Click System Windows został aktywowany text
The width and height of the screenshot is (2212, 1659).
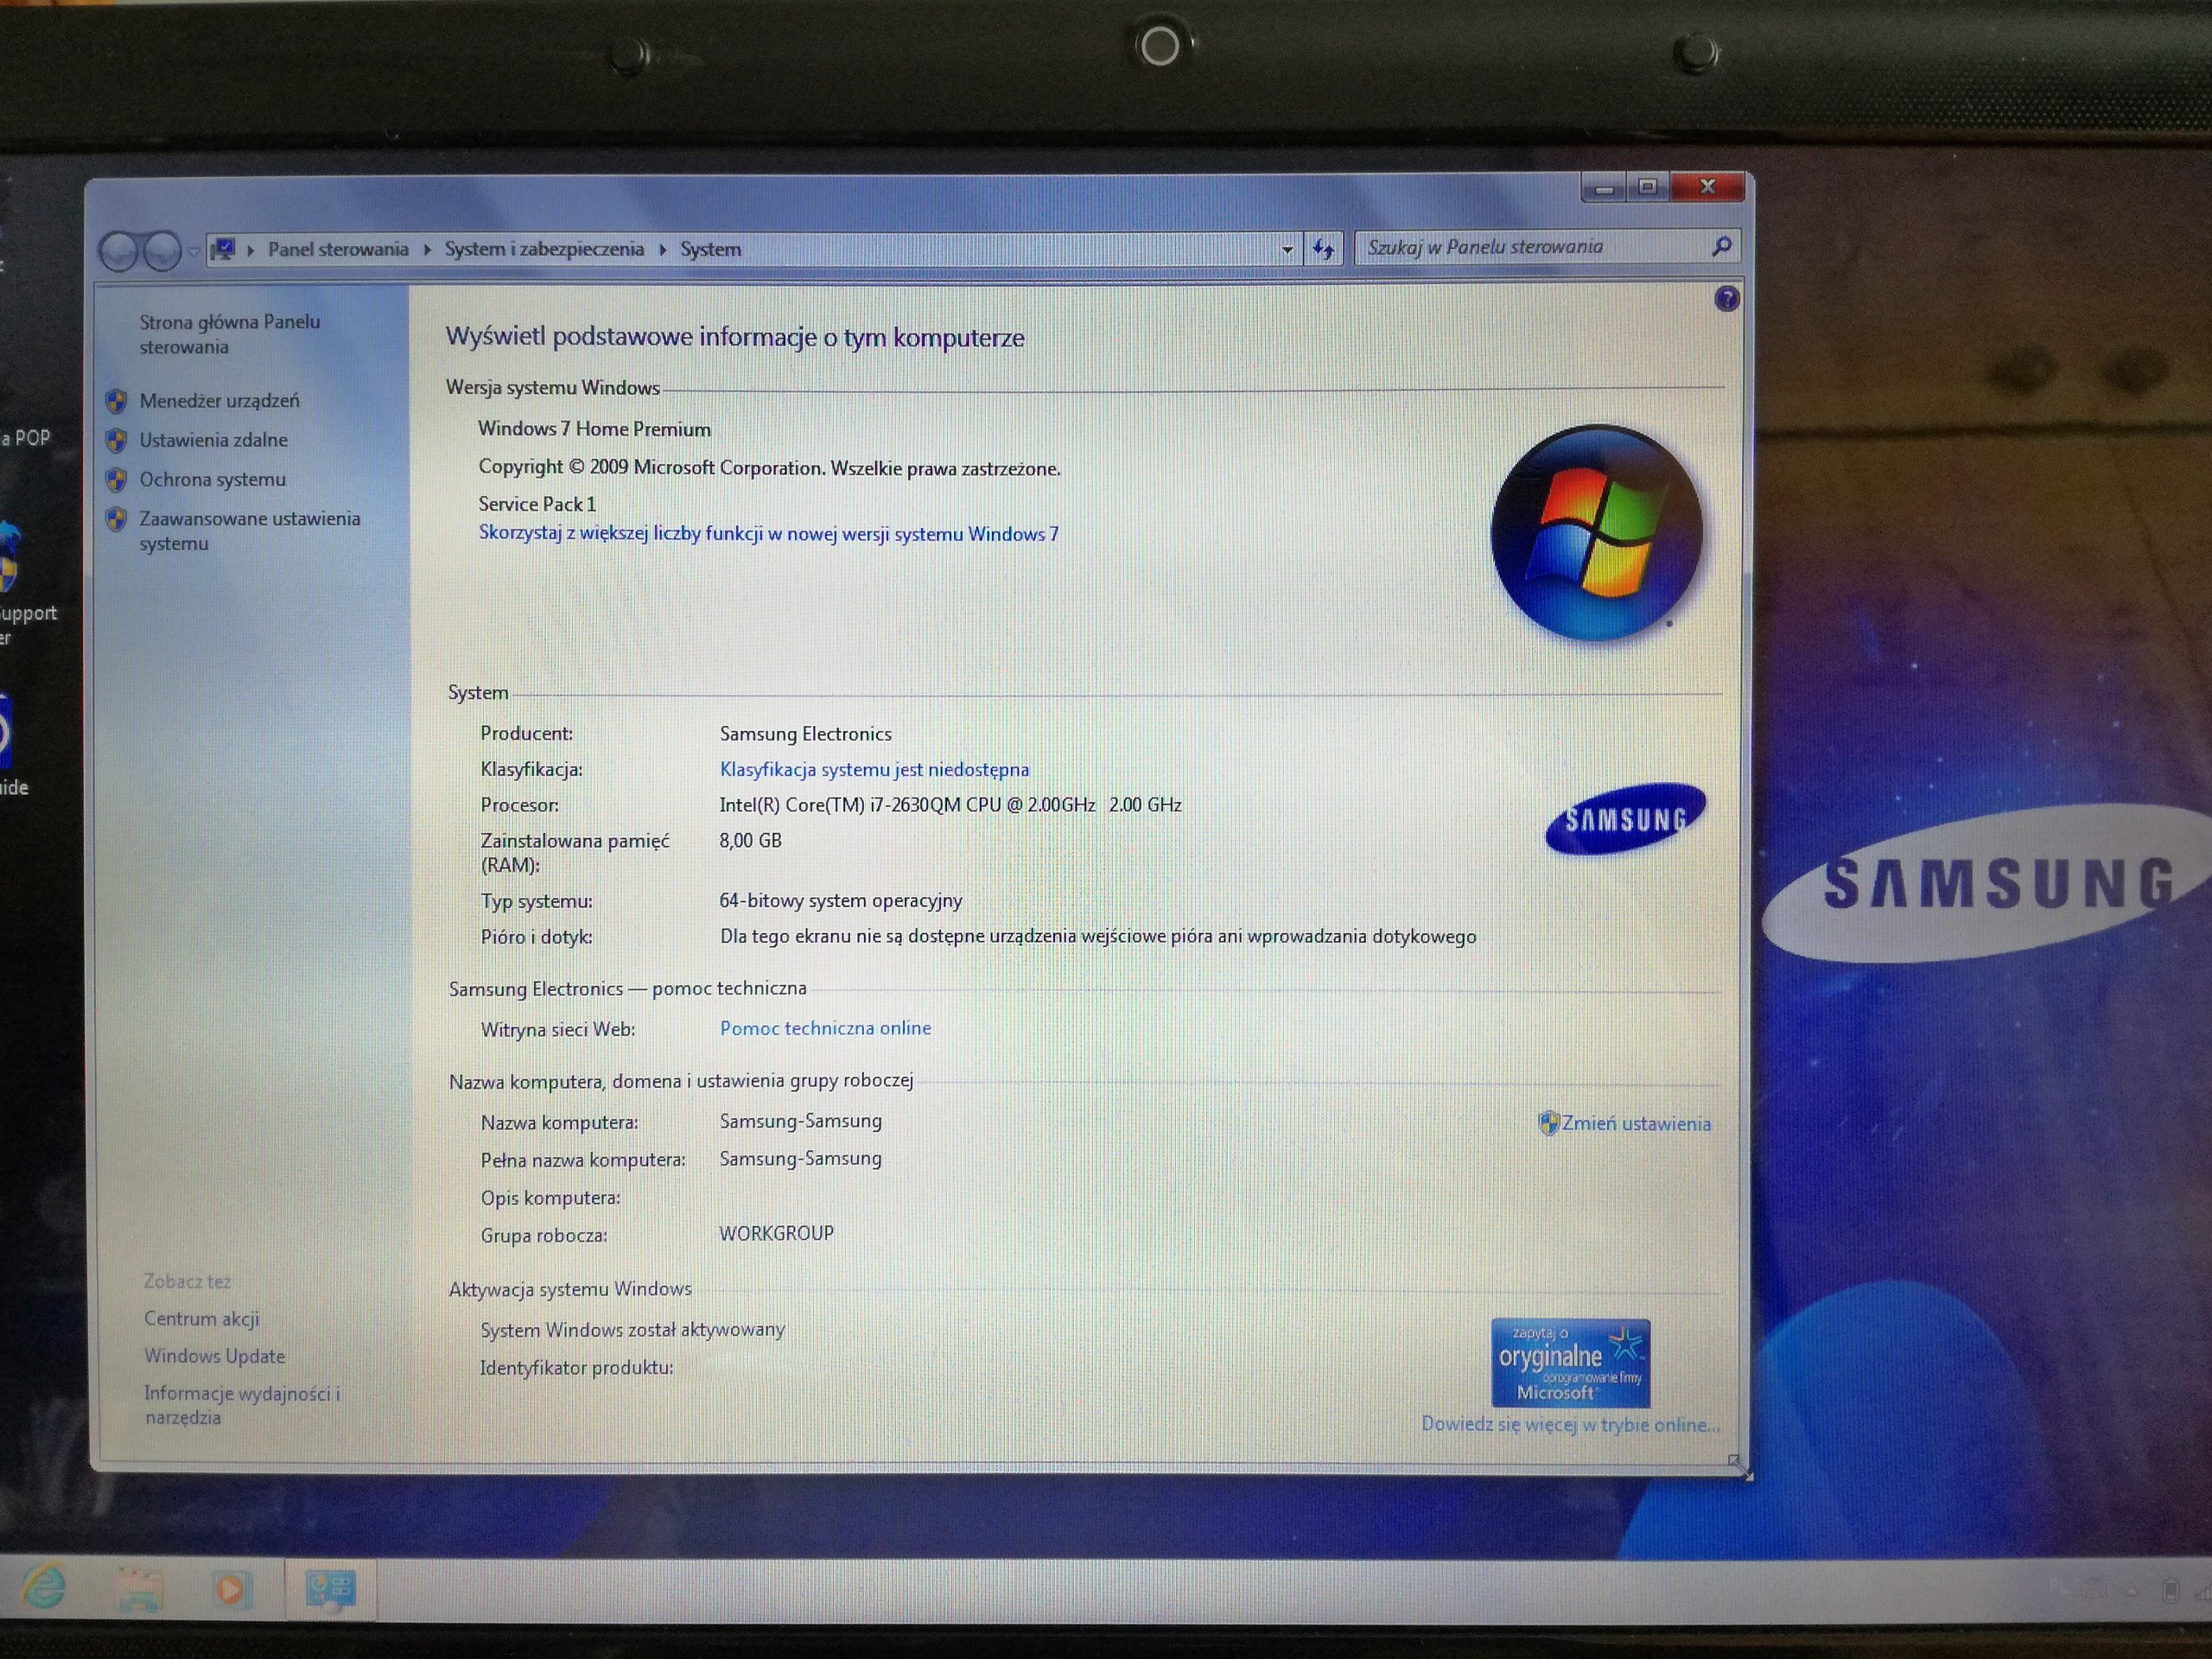632,1330
